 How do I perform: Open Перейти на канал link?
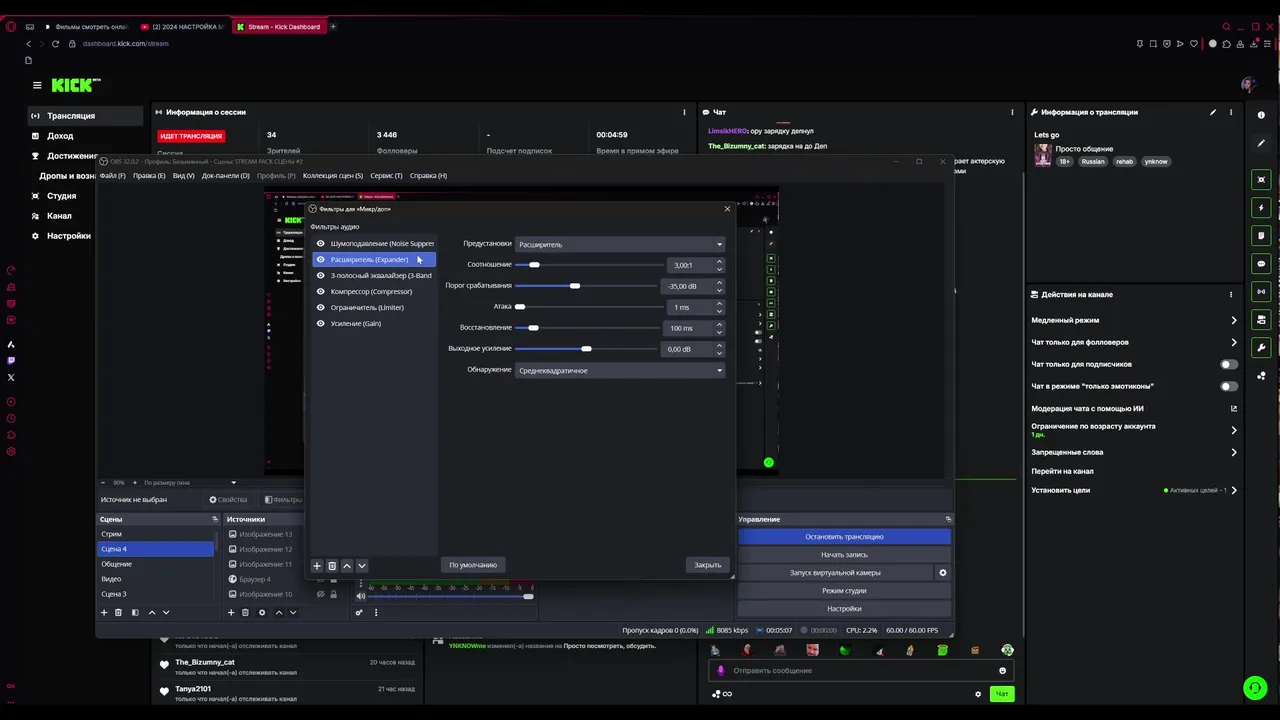coord(1062,471)
